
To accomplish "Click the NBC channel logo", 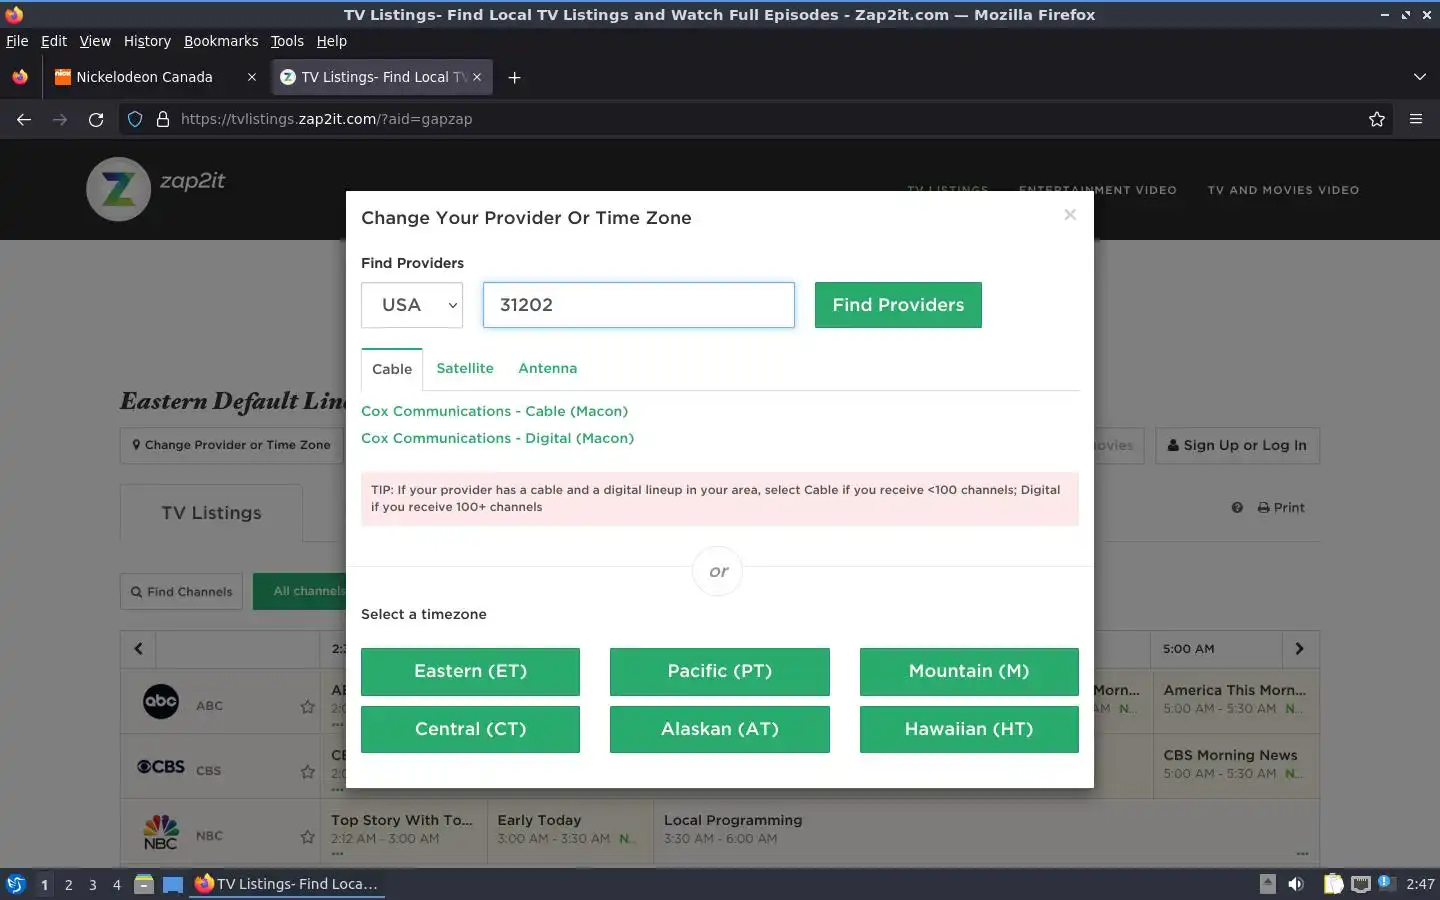I will point(160,832).
